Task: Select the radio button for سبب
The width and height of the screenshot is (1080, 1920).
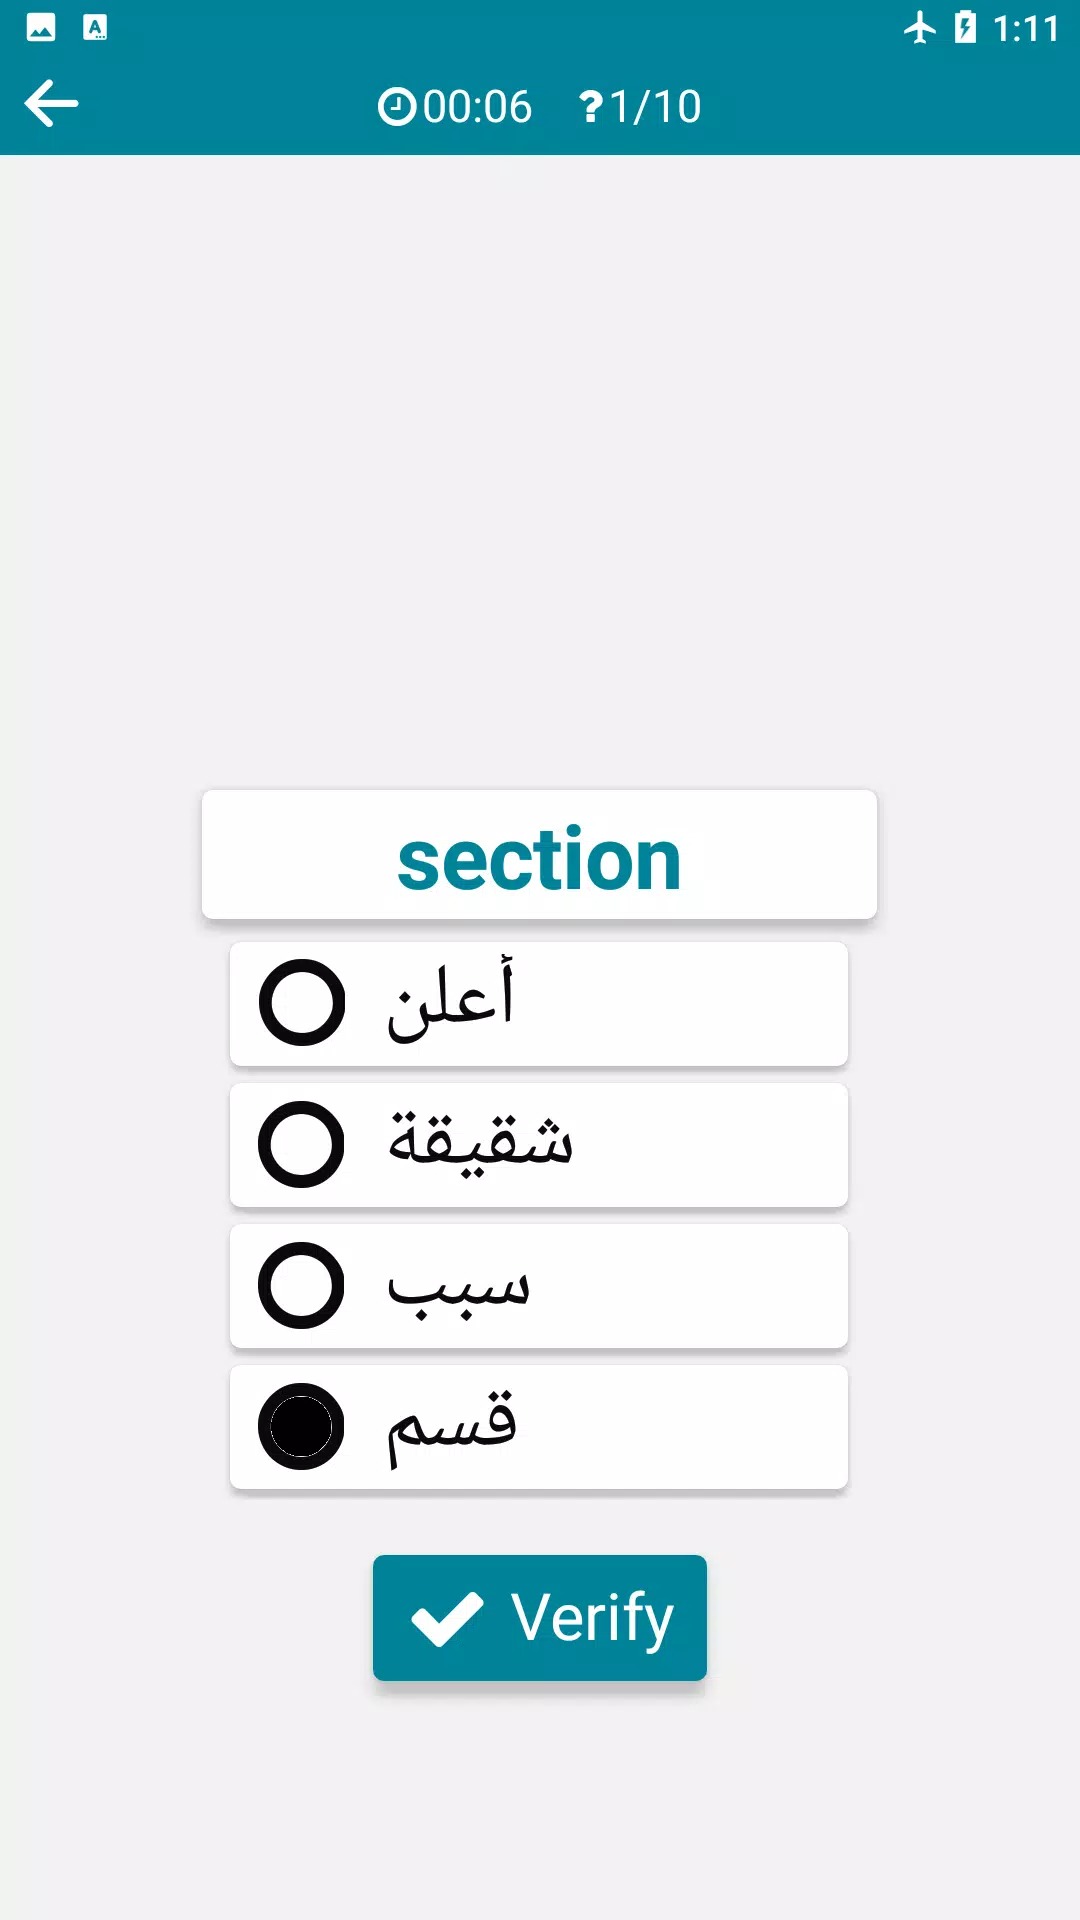Action: pos(302,1285)
